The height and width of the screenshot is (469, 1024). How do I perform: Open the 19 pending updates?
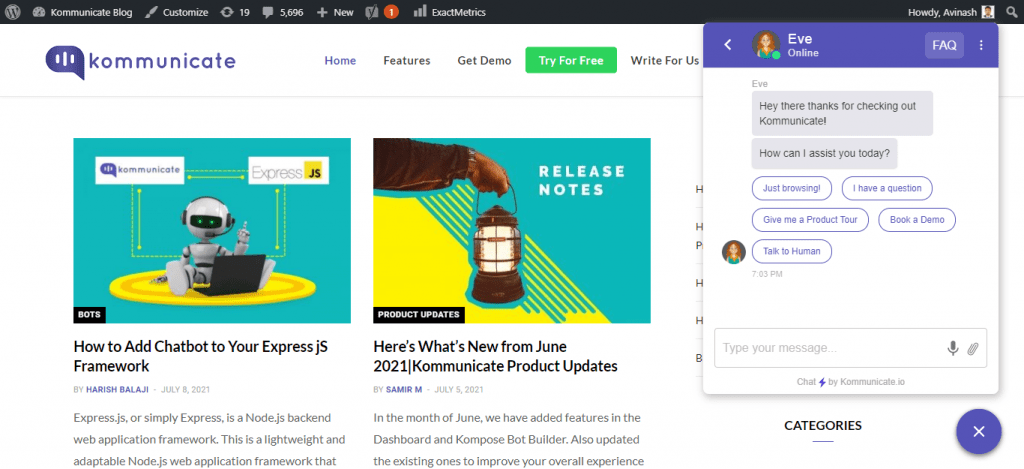[236, 12]
